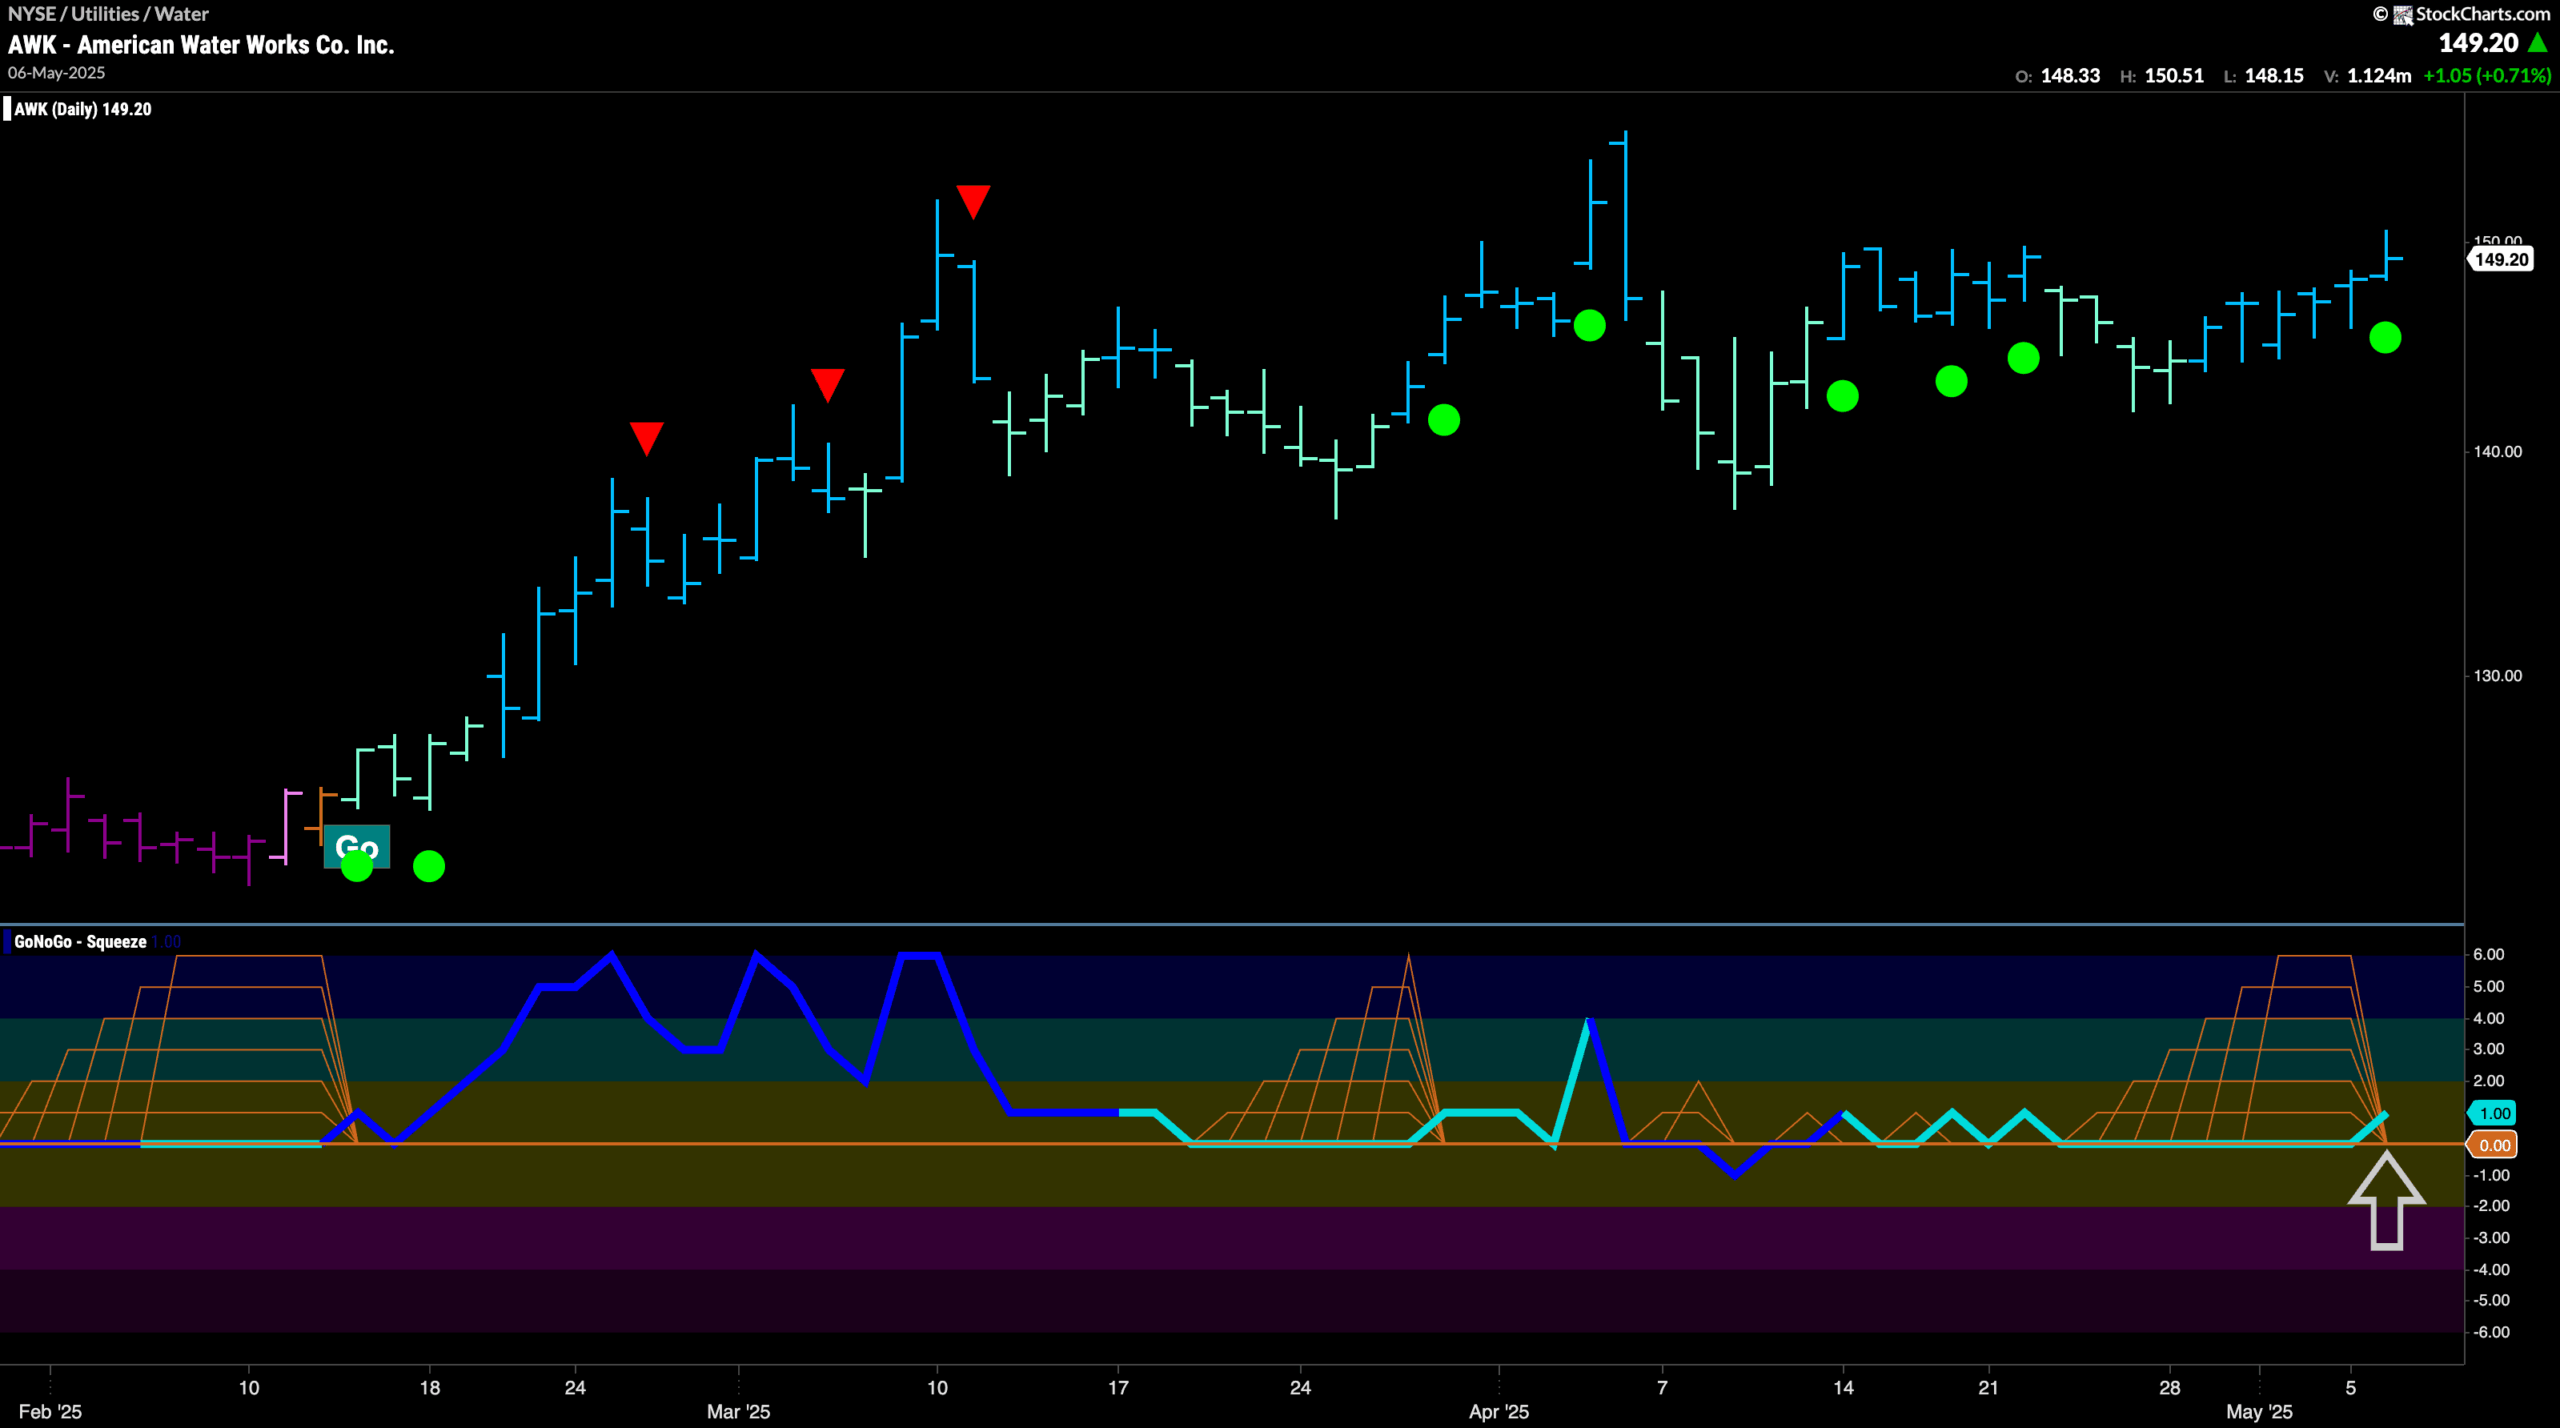Click the orange 0.00 oscillator value tag

[2494, 1145]
